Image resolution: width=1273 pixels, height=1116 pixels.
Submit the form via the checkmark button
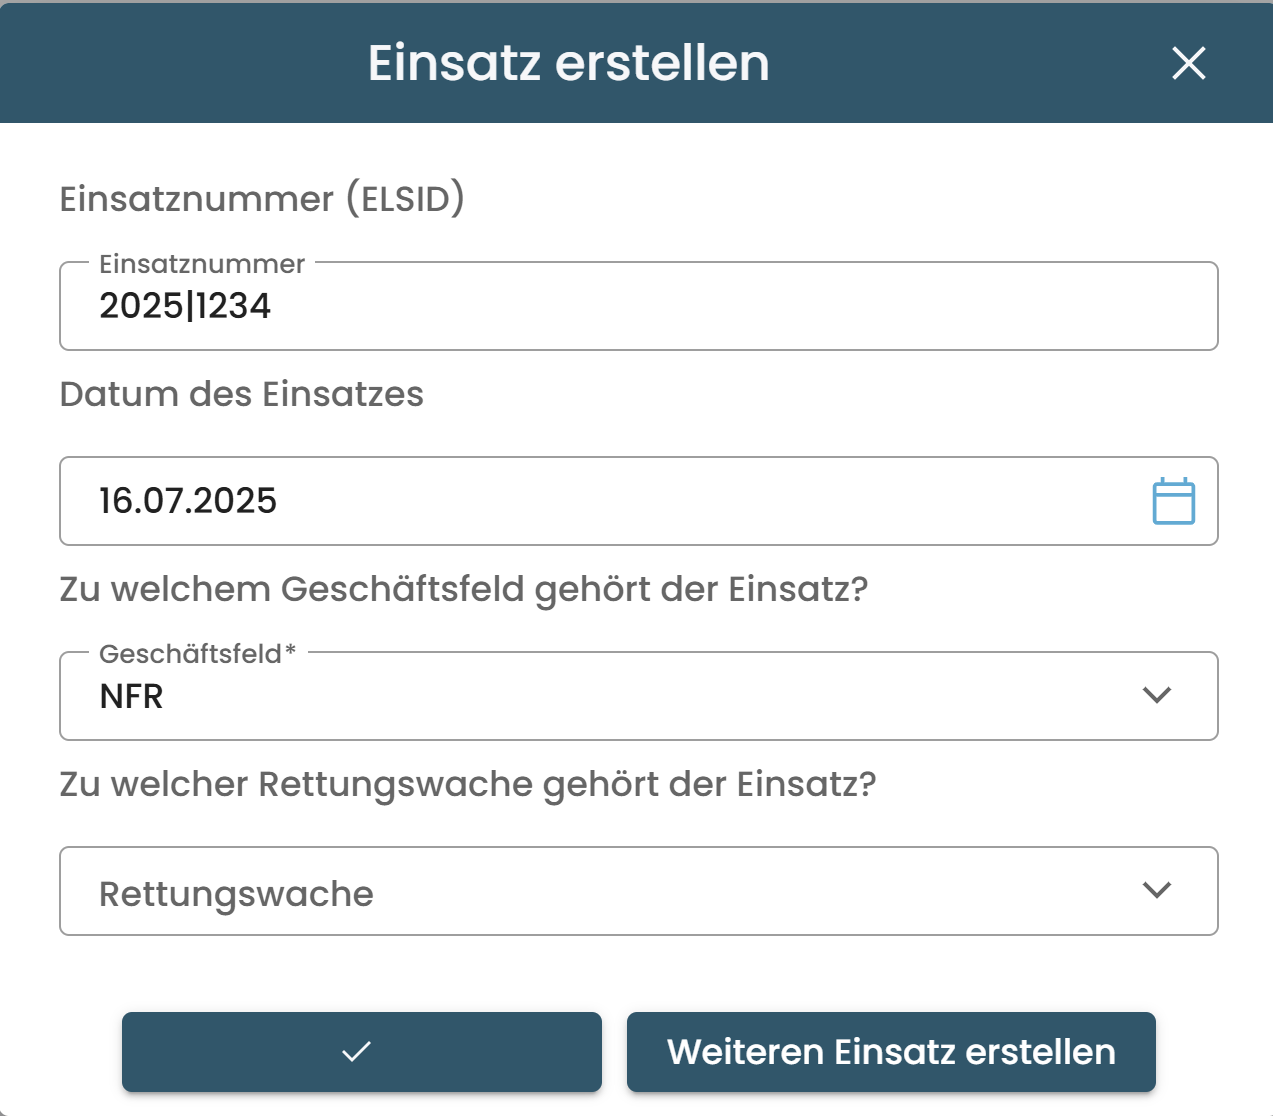361,1051
